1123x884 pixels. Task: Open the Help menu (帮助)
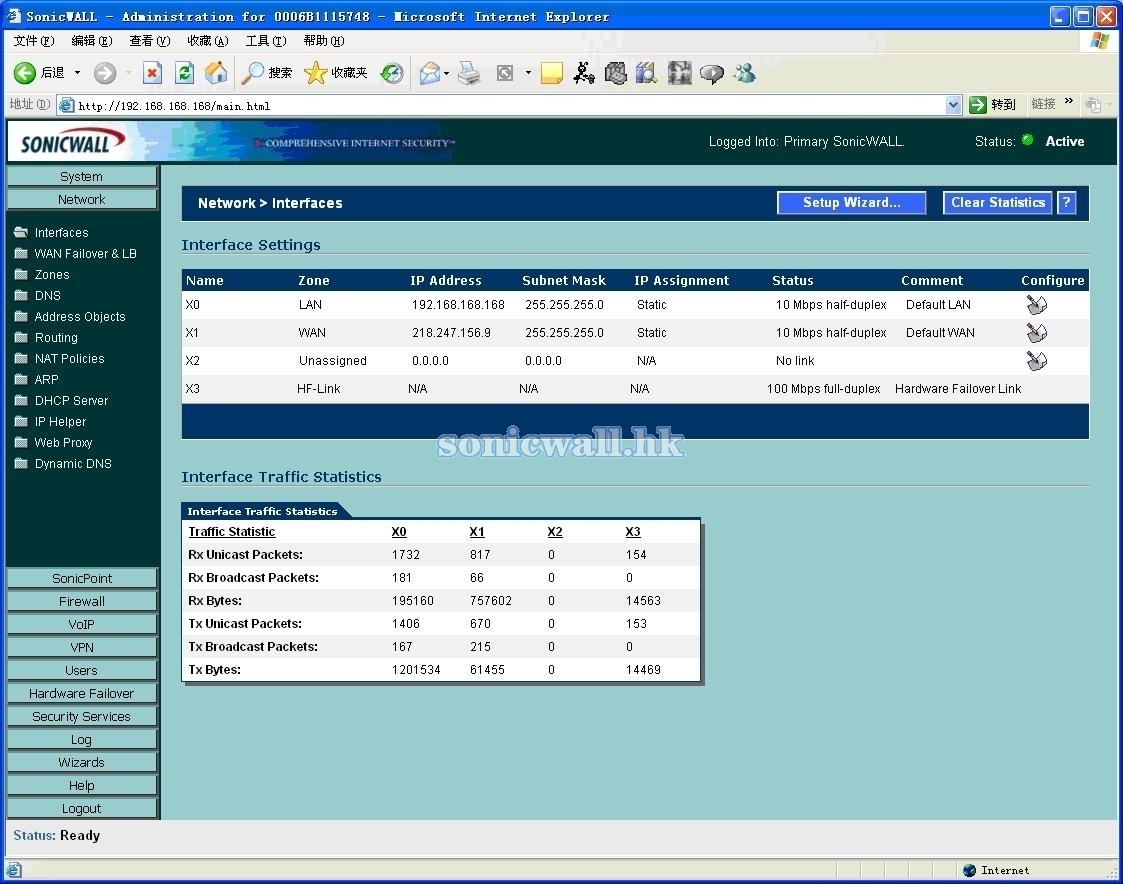click(324, 41)
